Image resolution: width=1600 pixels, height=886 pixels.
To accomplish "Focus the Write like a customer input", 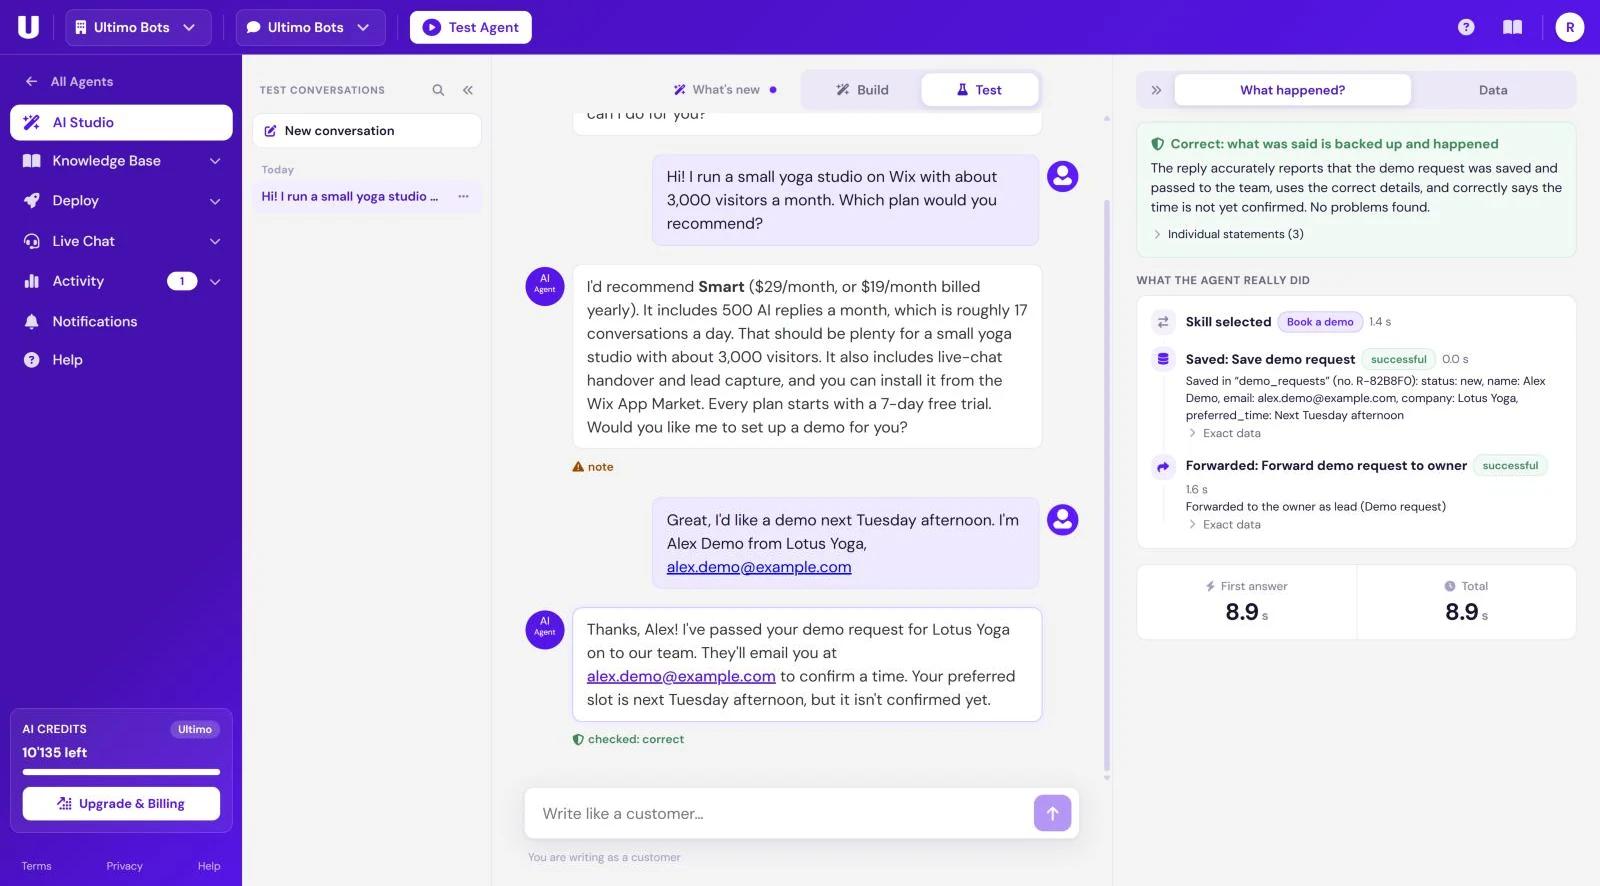I will click(x=780, y=813).
